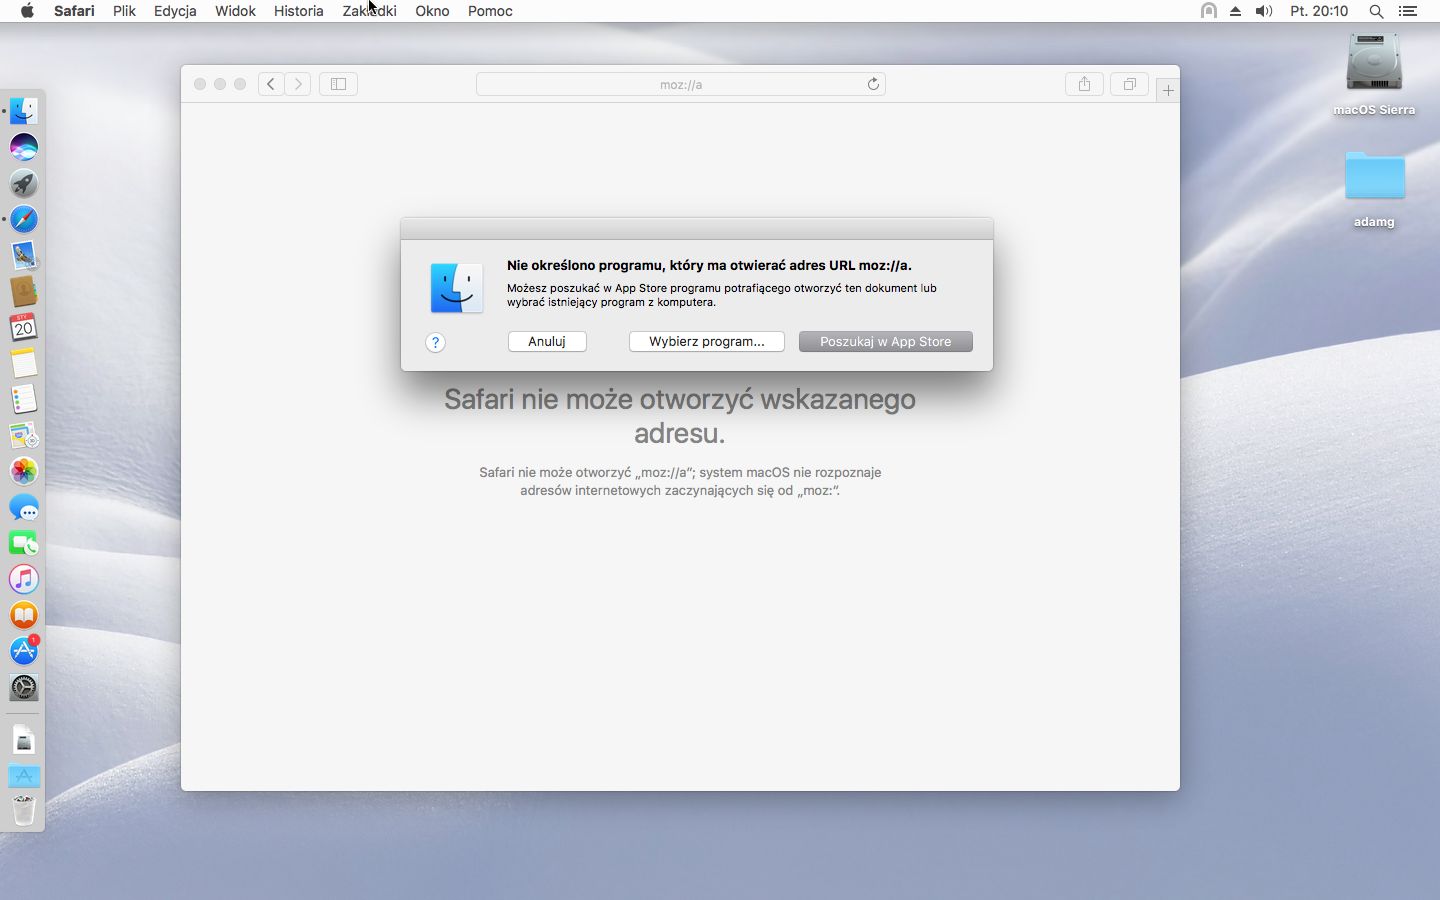Go forward with Safari's forward arrow
This screenshot has width=1440, height=900.
(298, 84)
